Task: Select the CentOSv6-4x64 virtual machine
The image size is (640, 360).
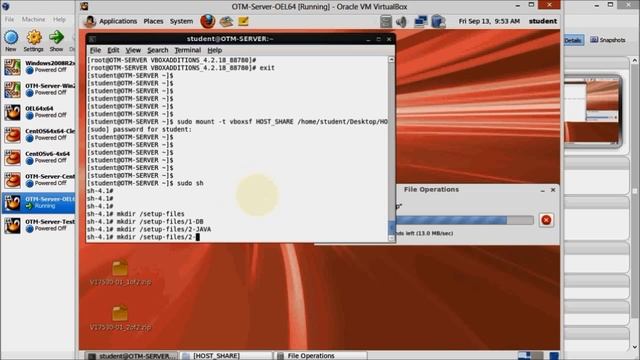Action: tap(38, 157)
